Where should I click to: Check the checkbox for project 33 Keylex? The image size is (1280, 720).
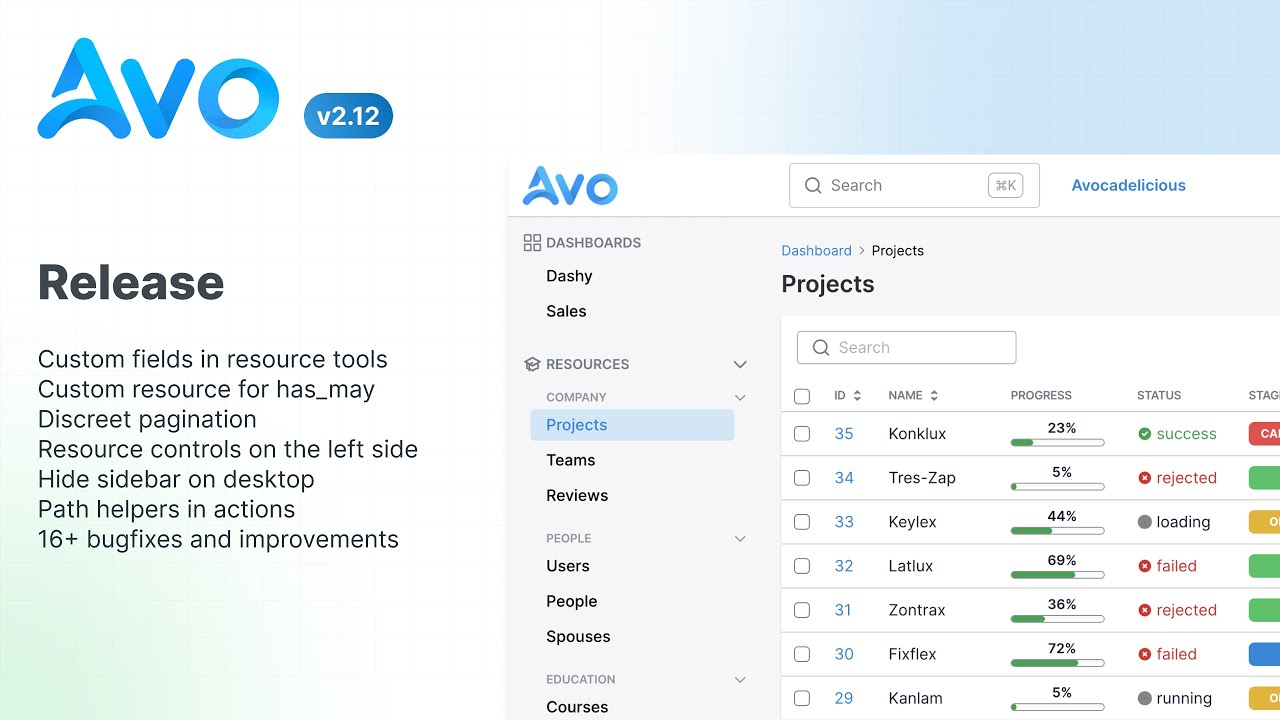pyautogui.click(x=802, y=522)
